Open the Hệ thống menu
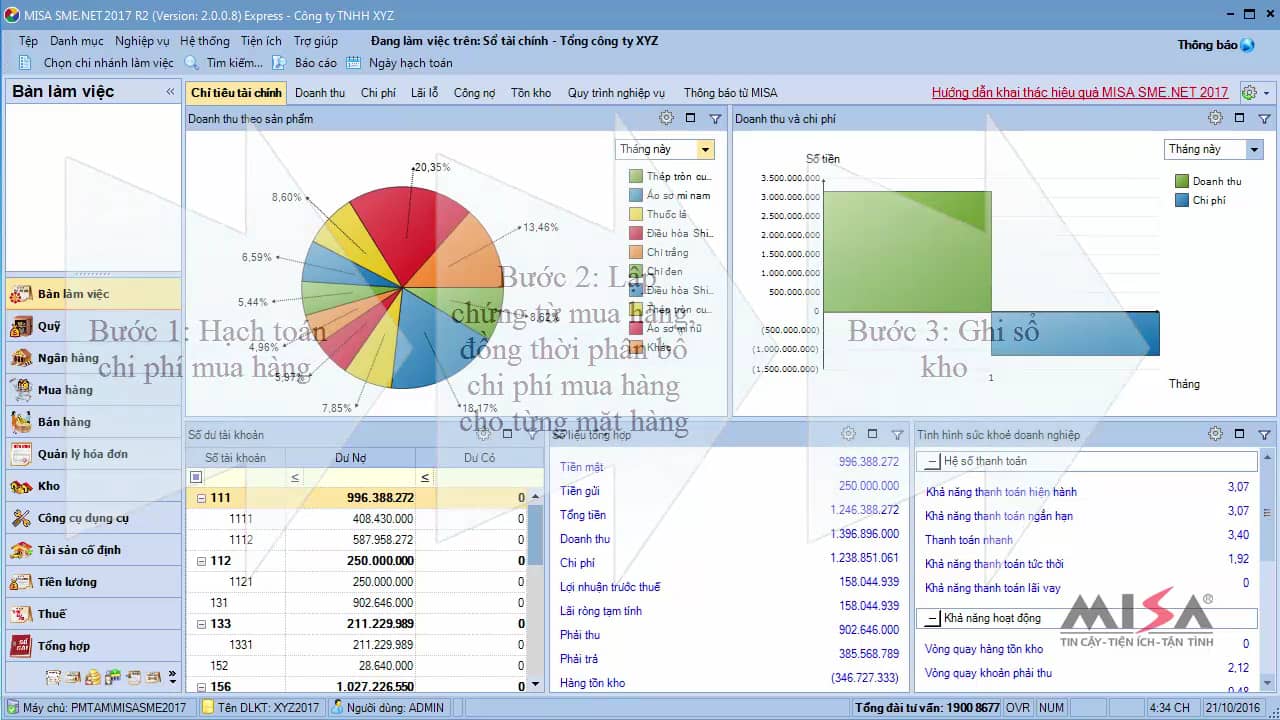Image resolution: width=1280 pixels, height=720 pixels. pos(205,41)
